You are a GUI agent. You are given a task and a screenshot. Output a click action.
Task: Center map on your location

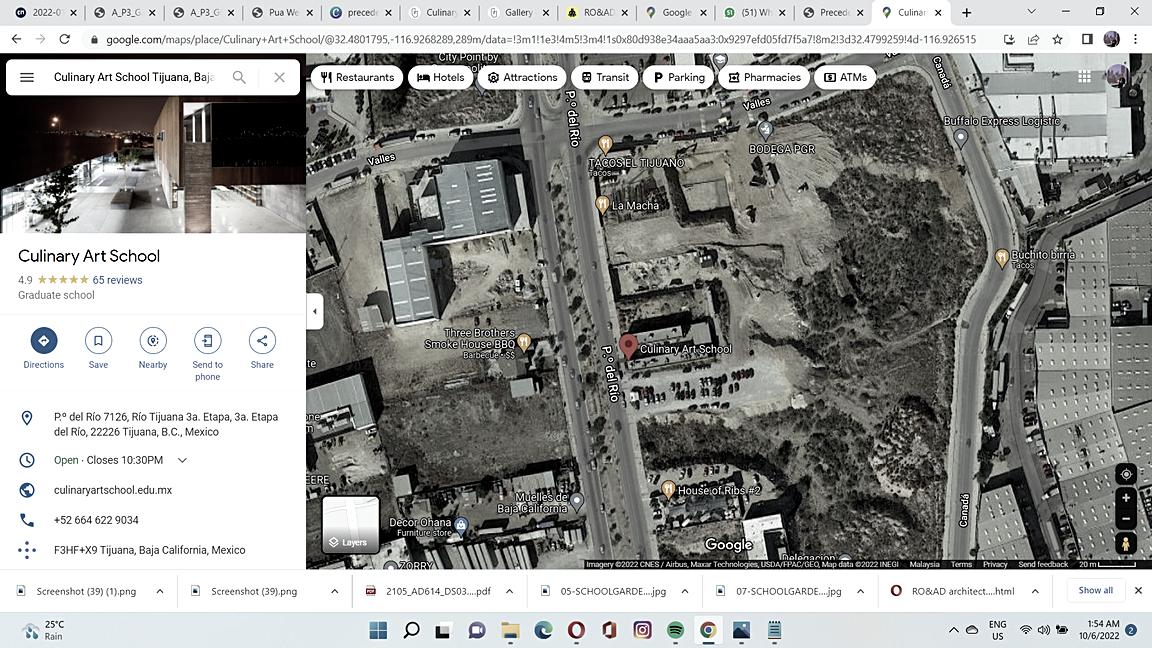pos(1126,474)
